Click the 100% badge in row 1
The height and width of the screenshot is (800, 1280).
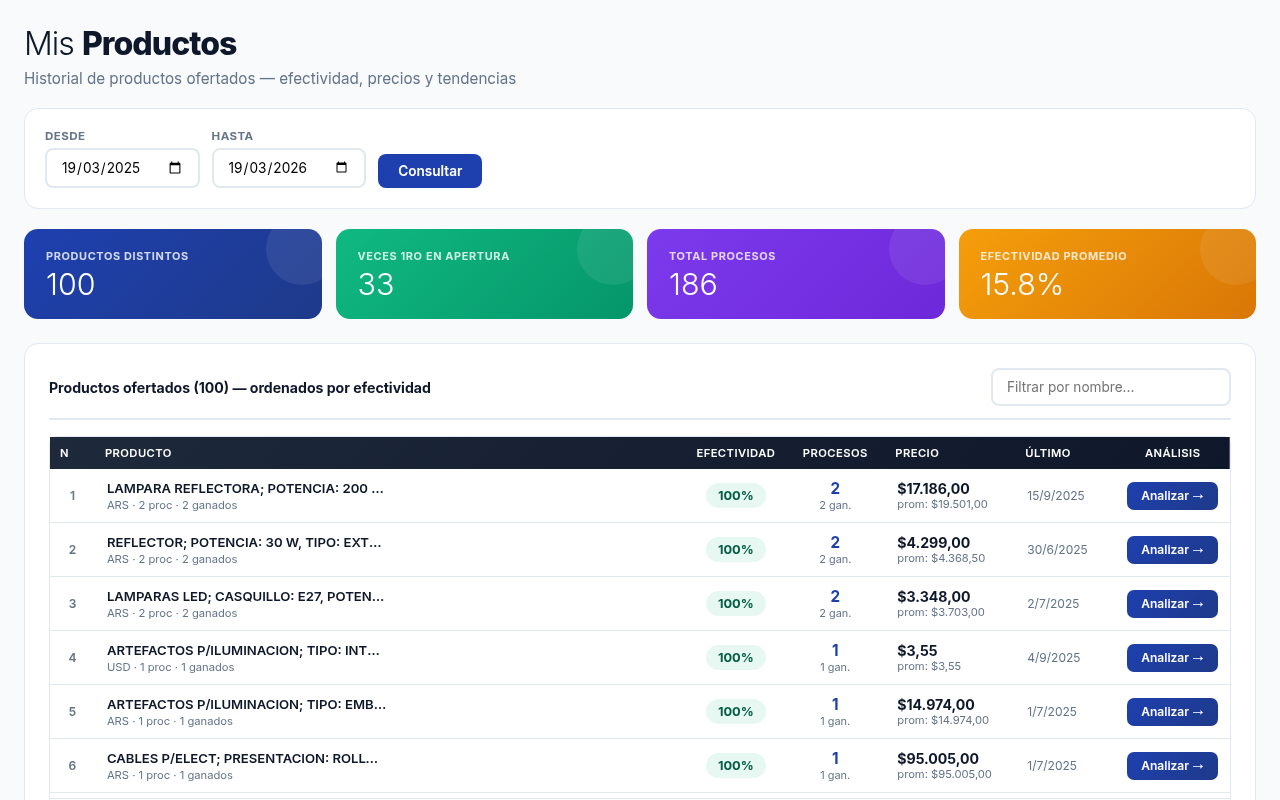735,496
